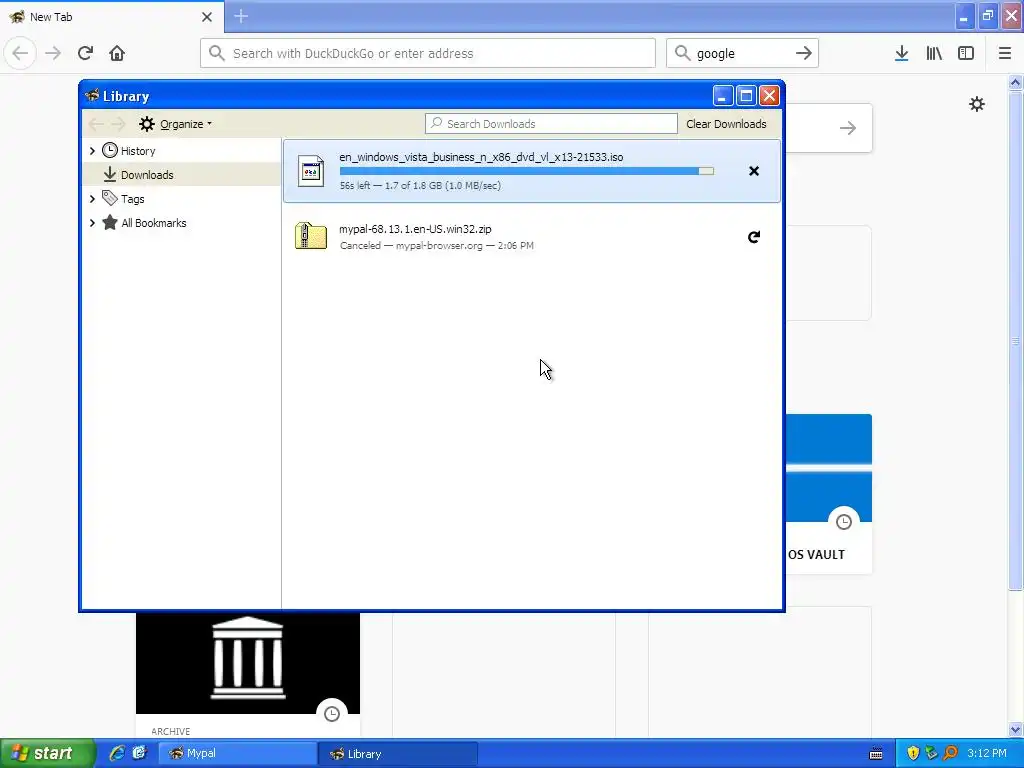Click Clear Downloads button
Image resolution: width=1024 pixels, height=768 pixels.
coord(726,124)
